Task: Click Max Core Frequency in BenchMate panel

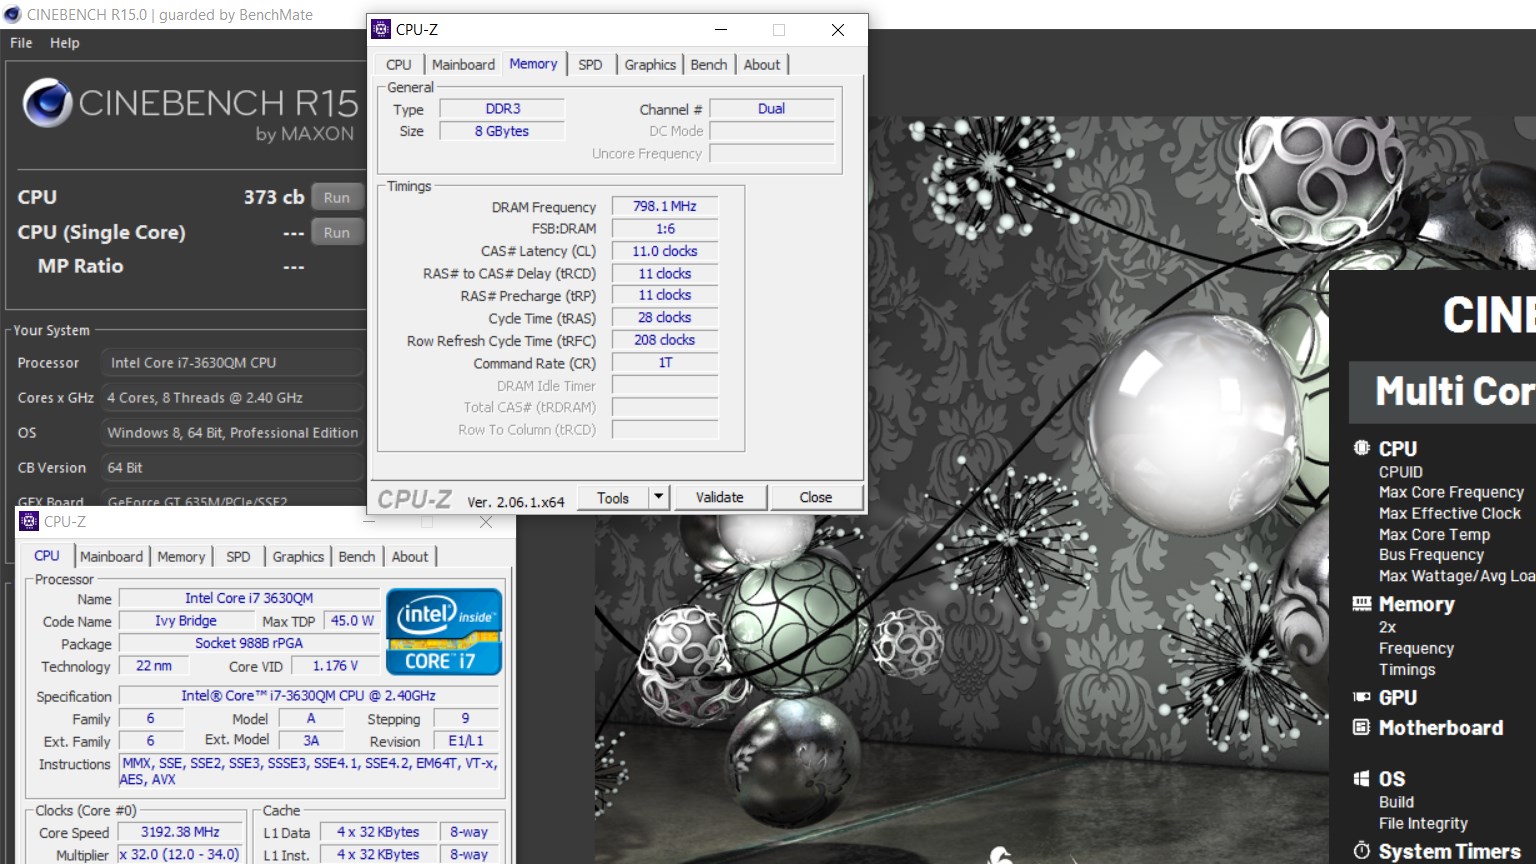Action: (1451, 492)
